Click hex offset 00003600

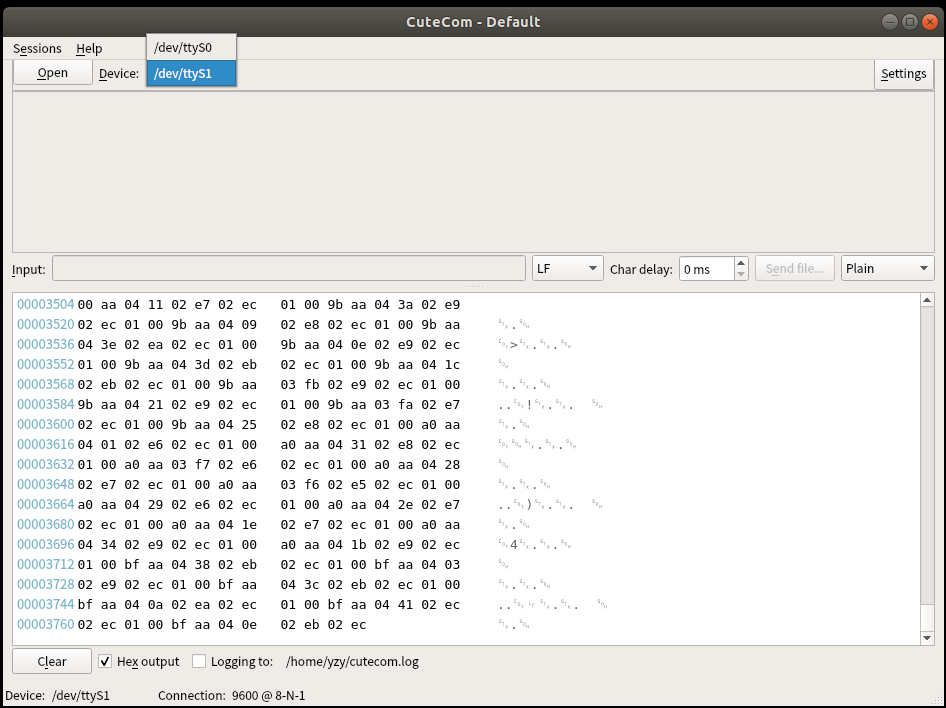point(45,424)
